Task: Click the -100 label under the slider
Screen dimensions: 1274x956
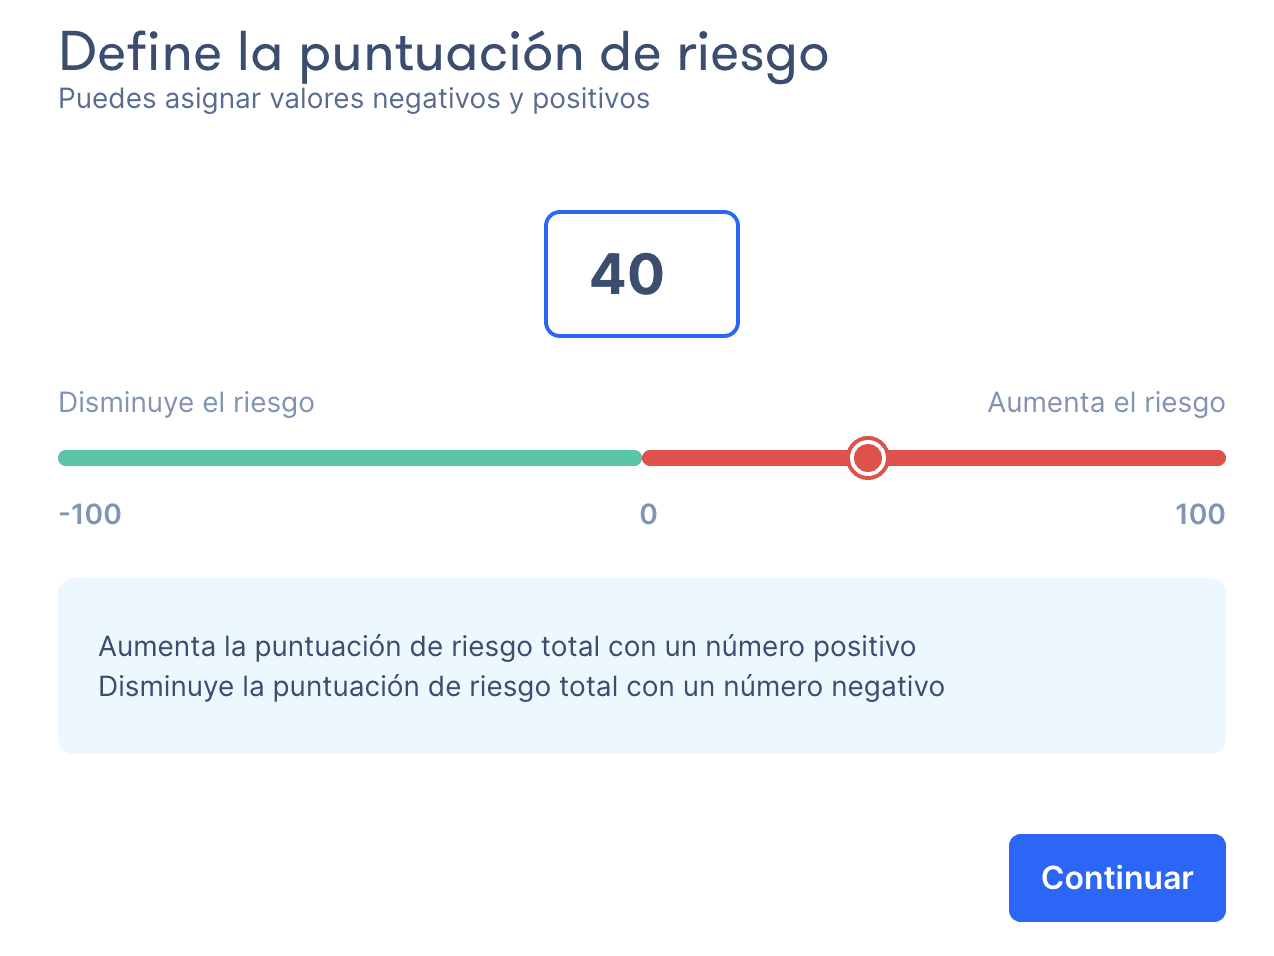Action: pyautogui.click(x=90, y=514)
